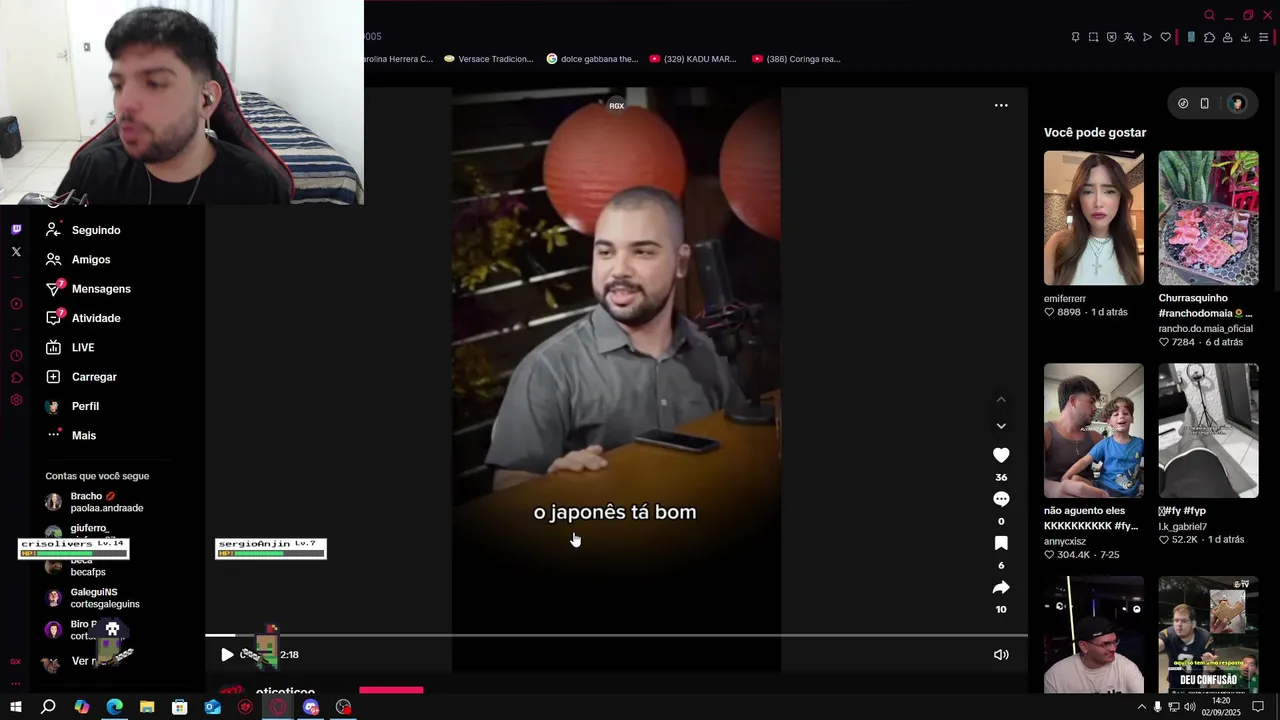
Task: Open the video three-dots options menu
Action: pos(1001,105)
